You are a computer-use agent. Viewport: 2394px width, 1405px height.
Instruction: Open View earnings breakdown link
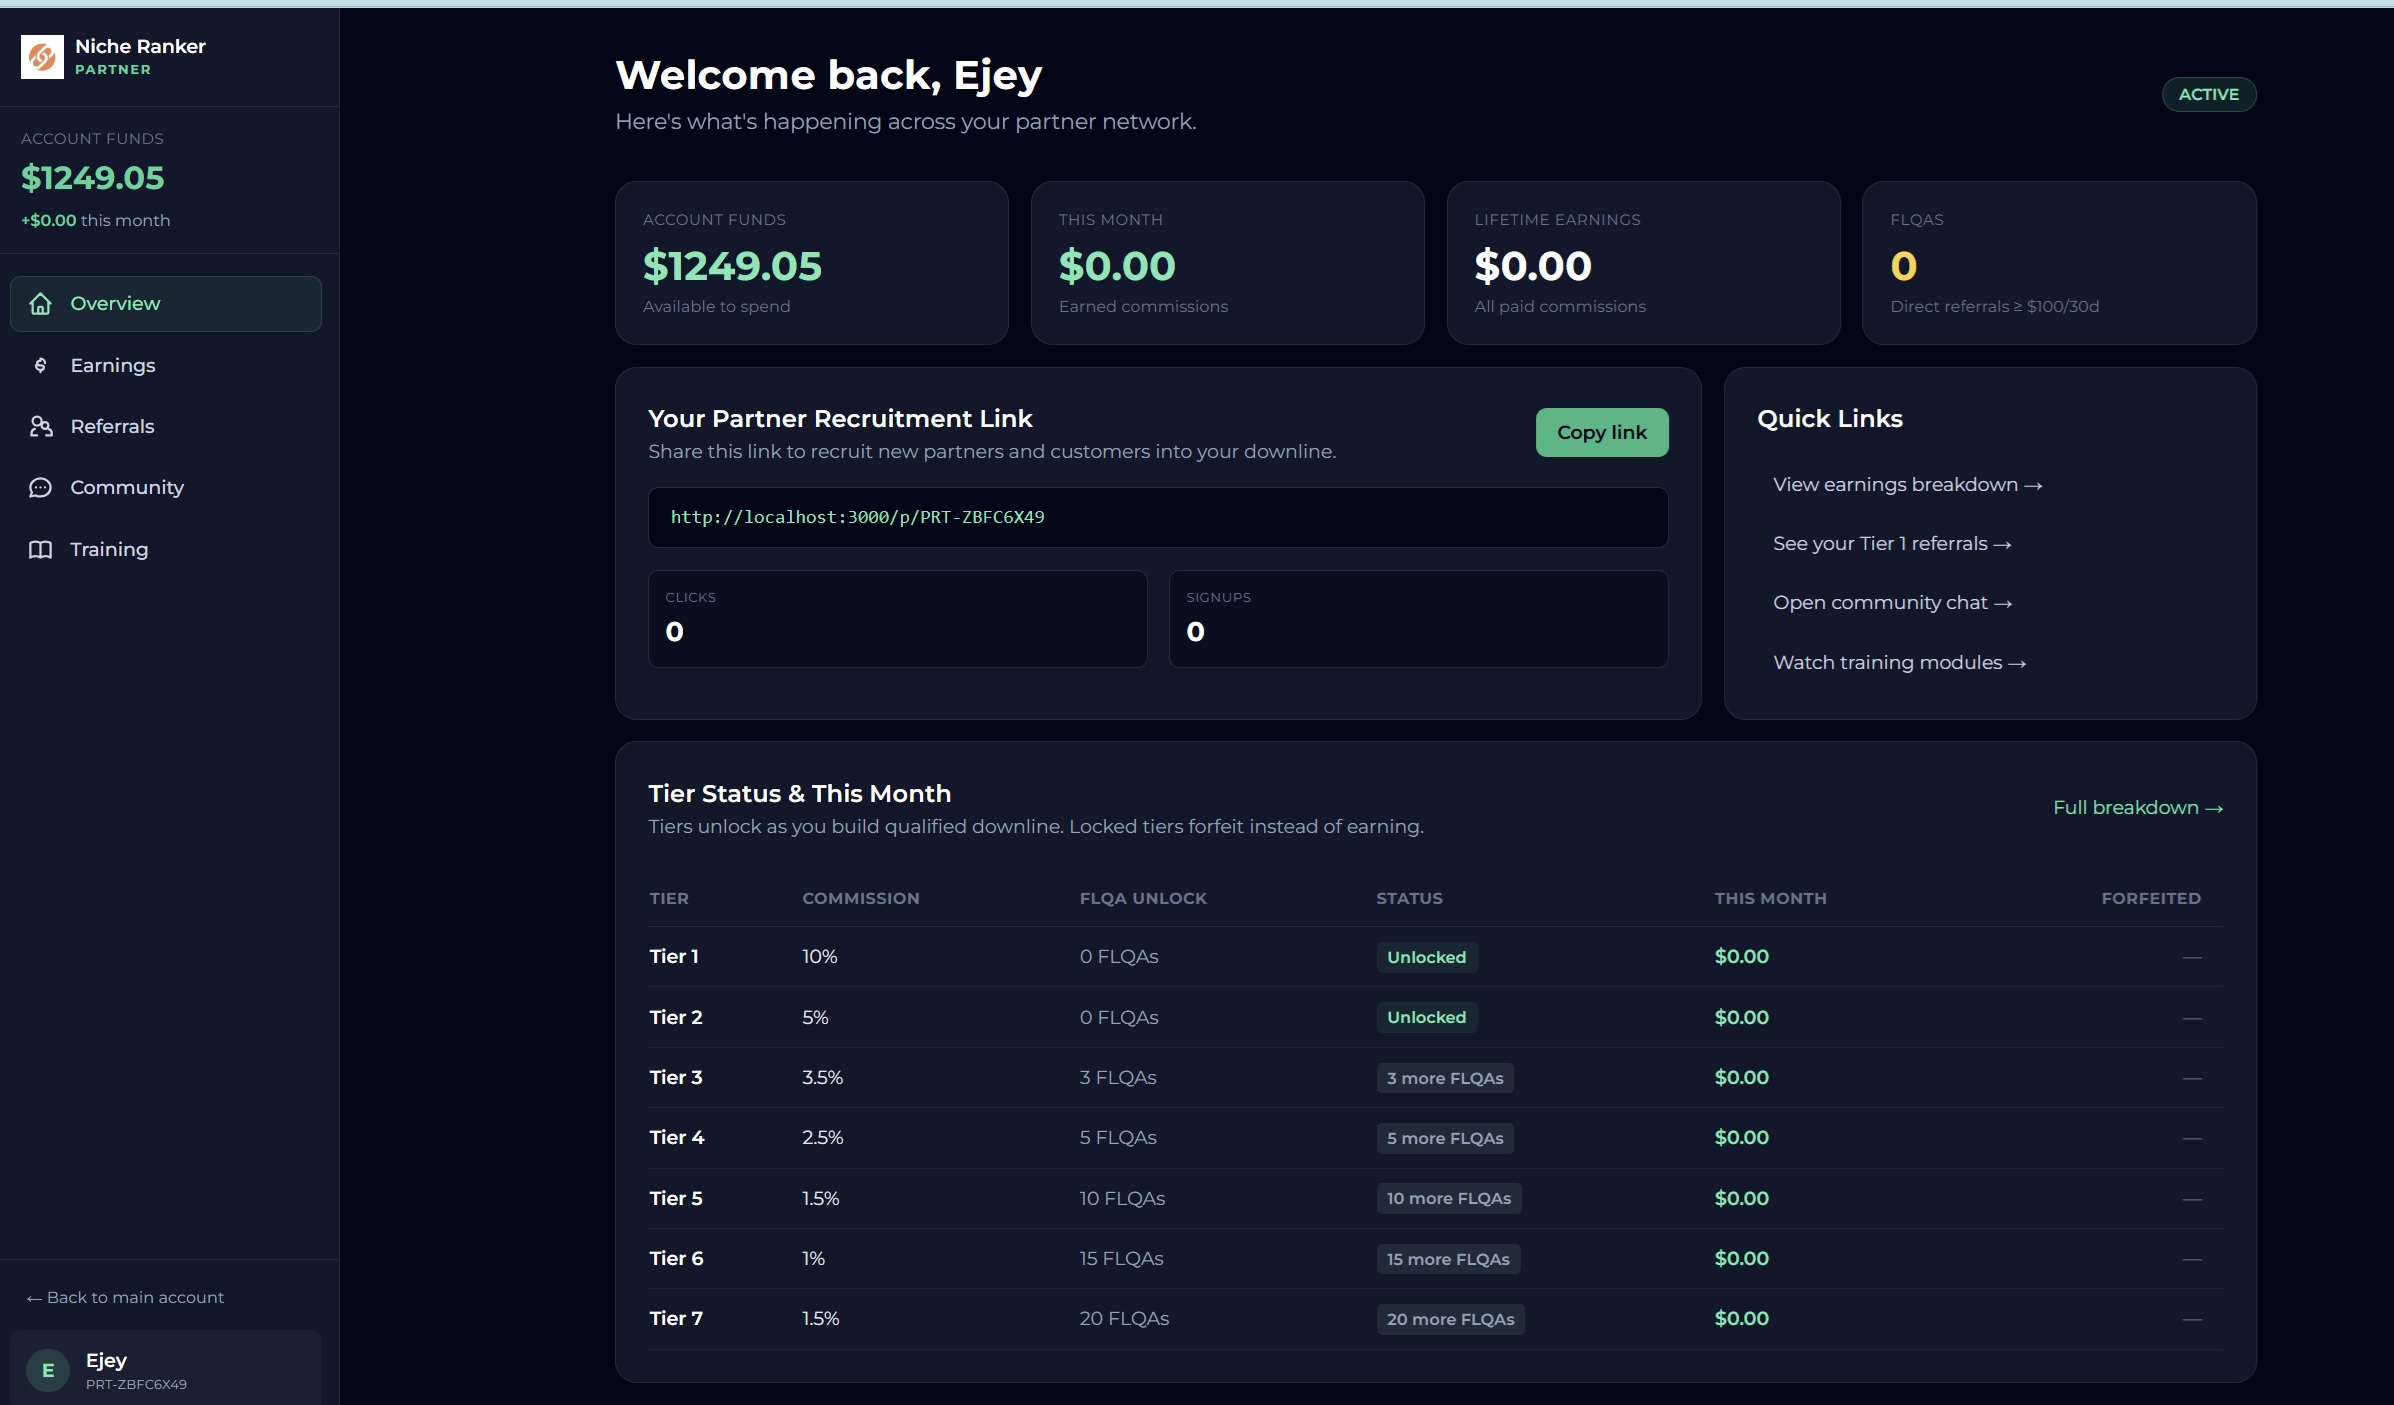pos(1907,484)
